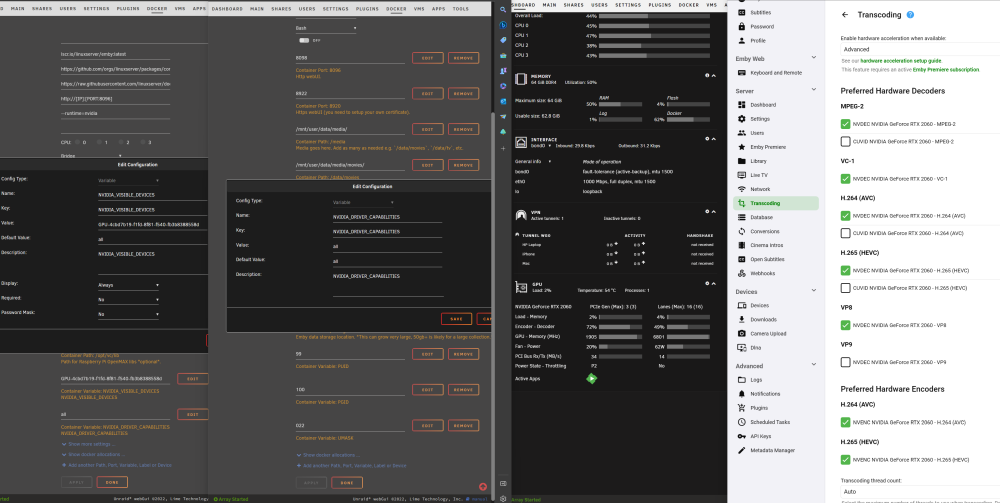1000x503 pixels.
Task: Uncheck NVDEC RTX 2060 VC-1 decoder
Action: tap(846, 179)
